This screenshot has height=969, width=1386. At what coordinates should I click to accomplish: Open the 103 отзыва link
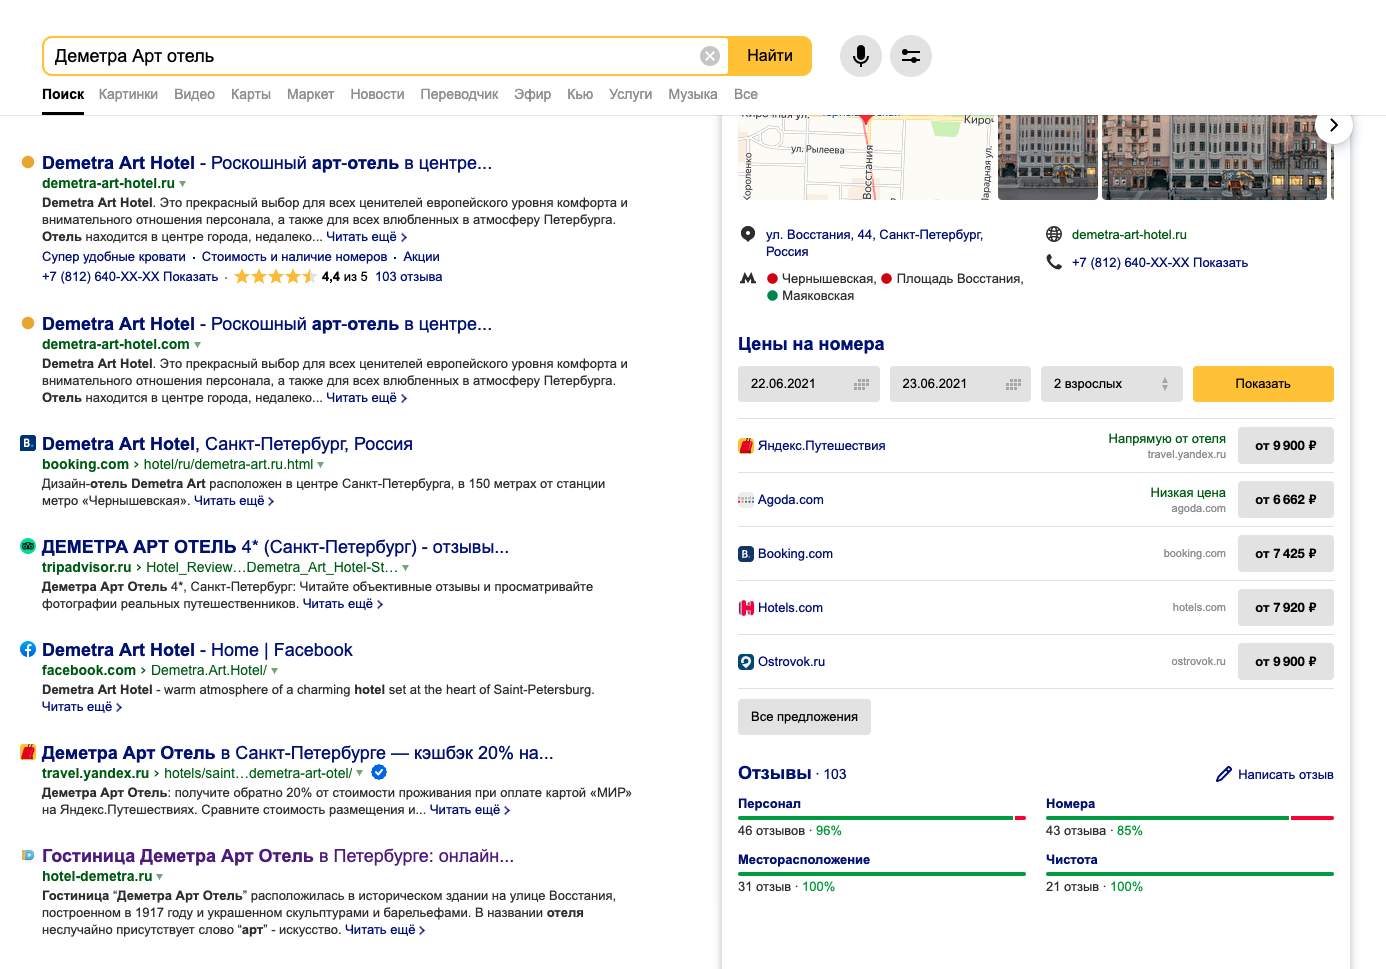click(408, 277)
